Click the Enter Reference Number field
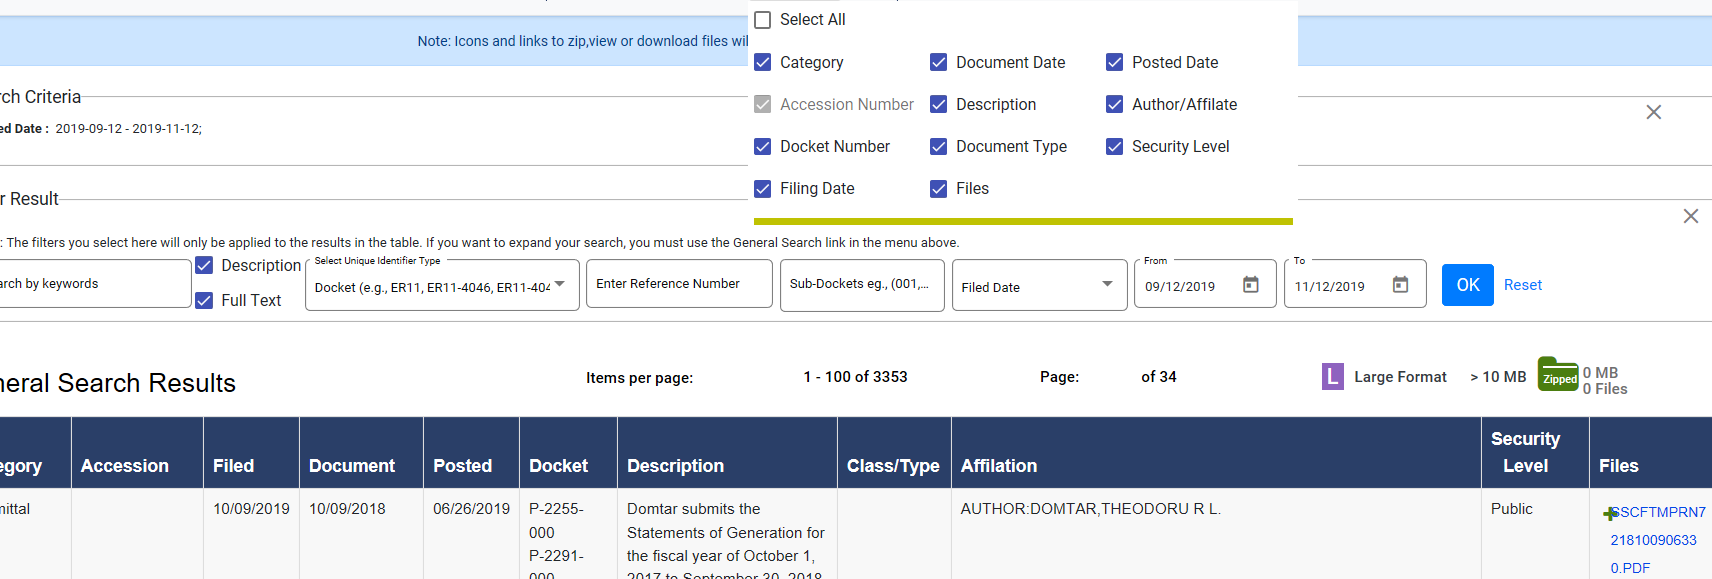This screenshot has width=1712, height=579. coord(679,284)
